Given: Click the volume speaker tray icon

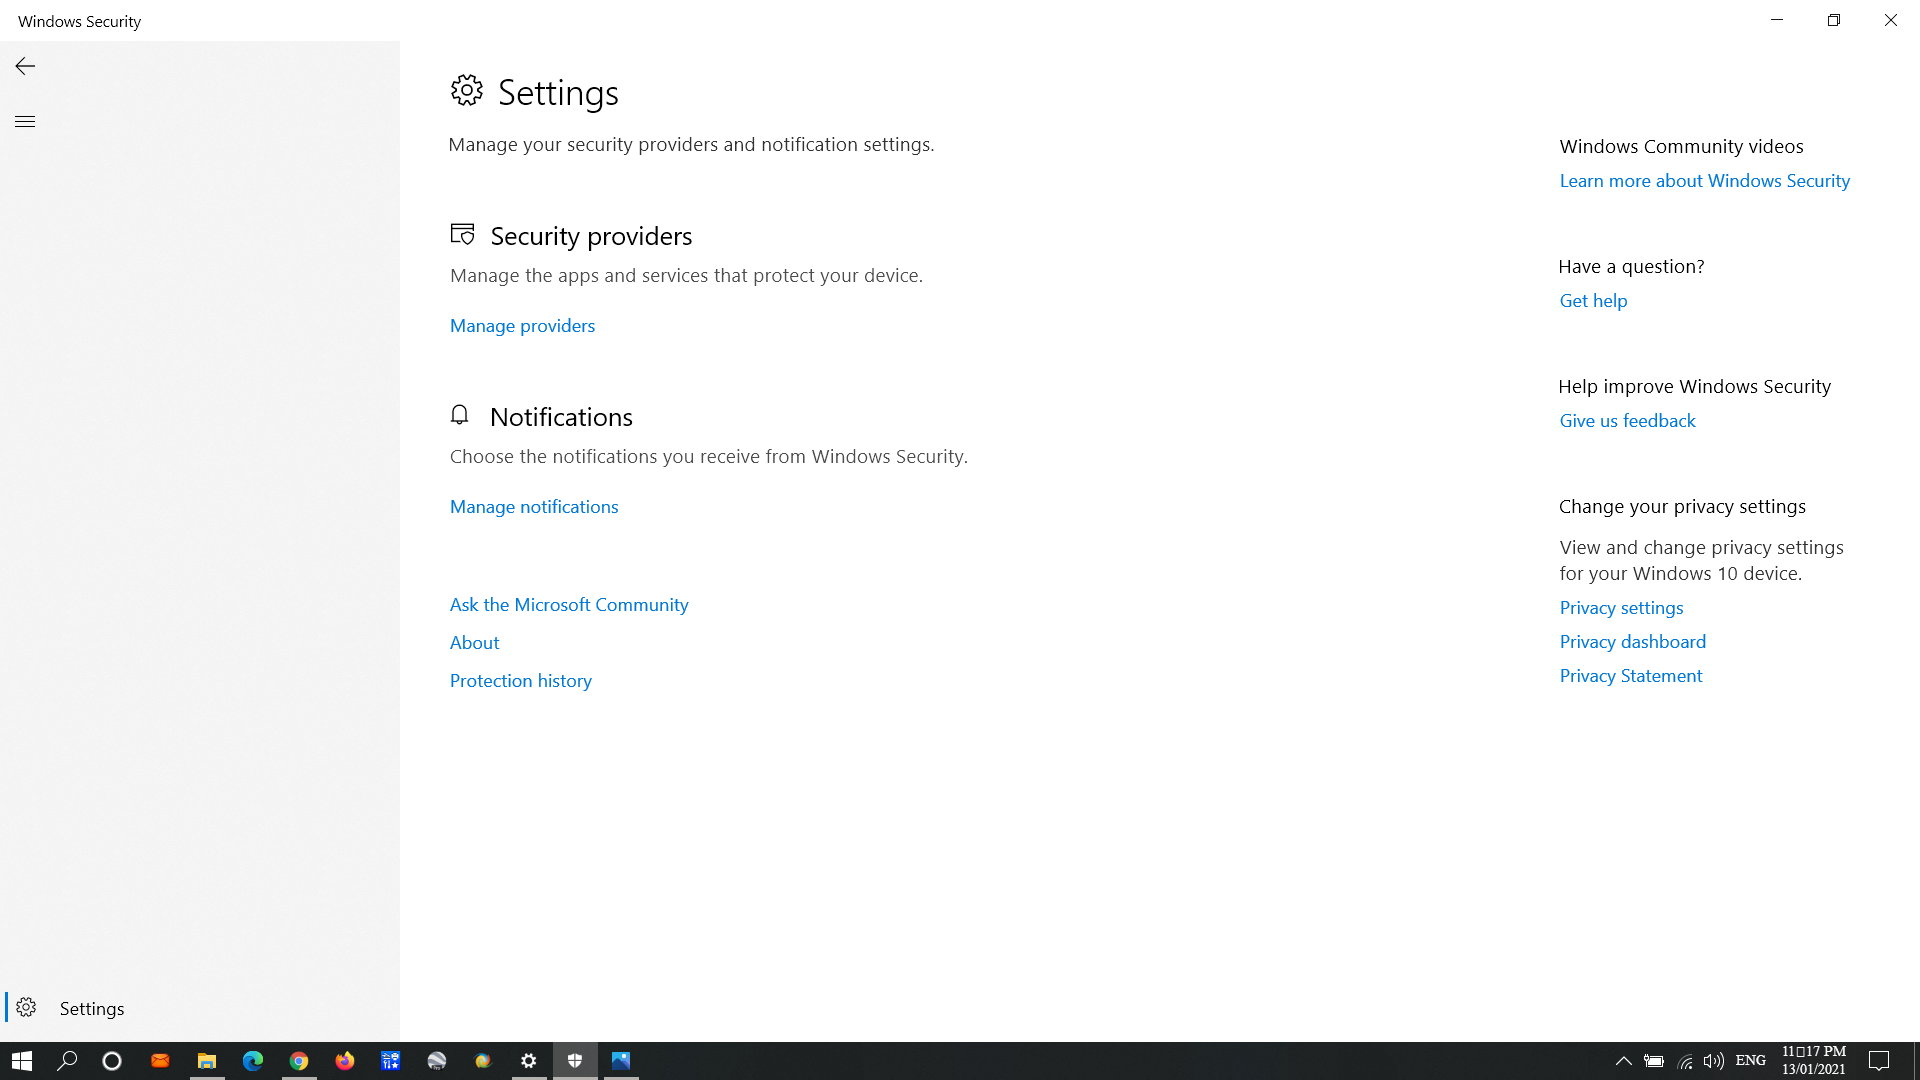Looking at the screenshot, I should (x=1714, y=1061).
